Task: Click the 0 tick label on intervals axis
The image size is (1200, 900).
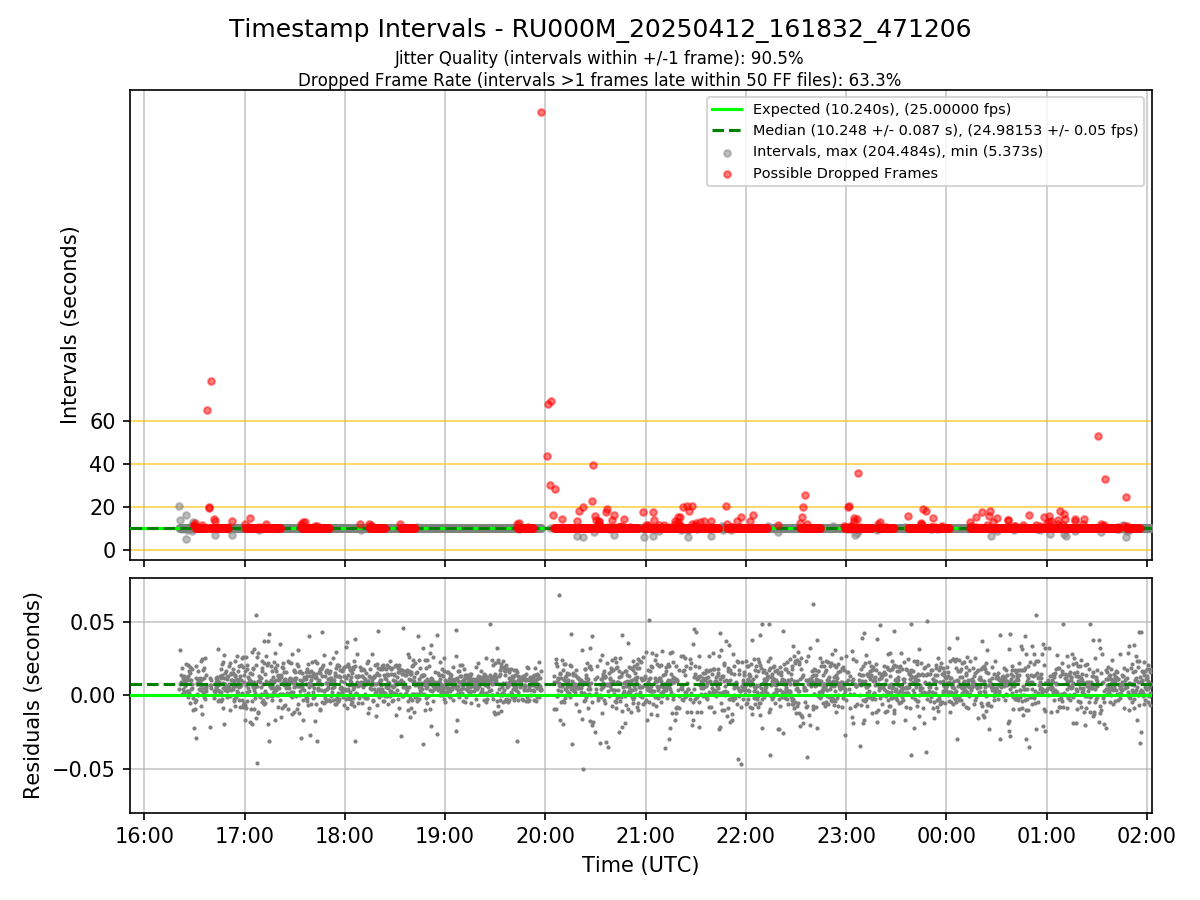Action: pyautogui.click(x=113, y=550)
